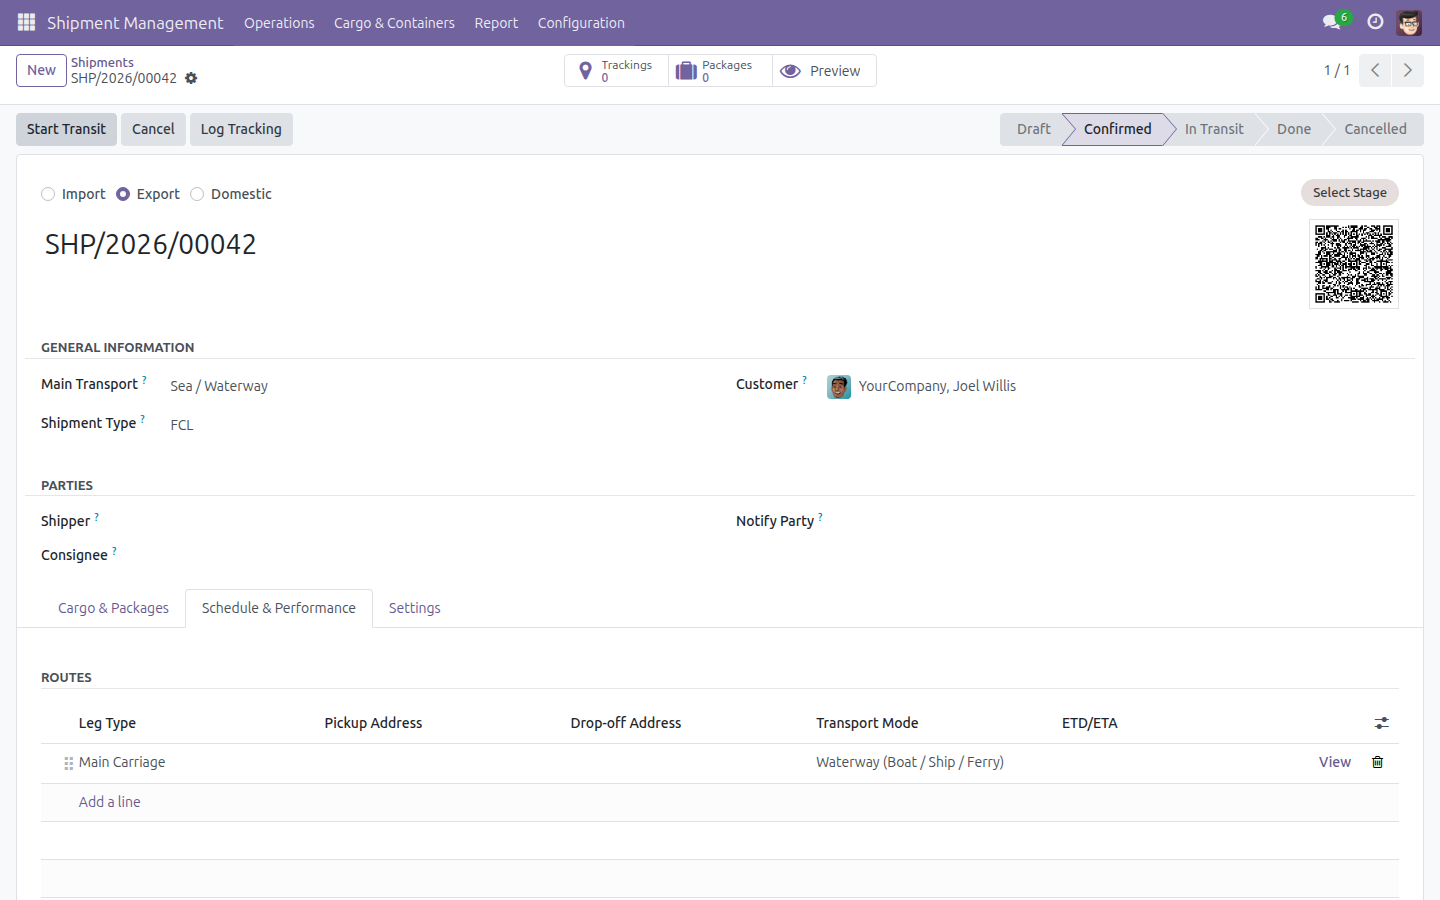Open the Select Stage dropdown
Viewport: 1440px width, 900px height.
point(1349,192)
